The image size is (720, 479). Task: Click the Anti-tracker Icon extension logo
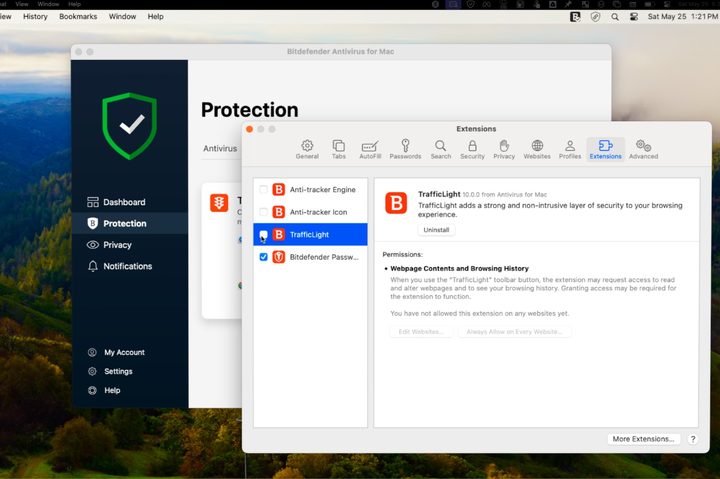point(279,212)
